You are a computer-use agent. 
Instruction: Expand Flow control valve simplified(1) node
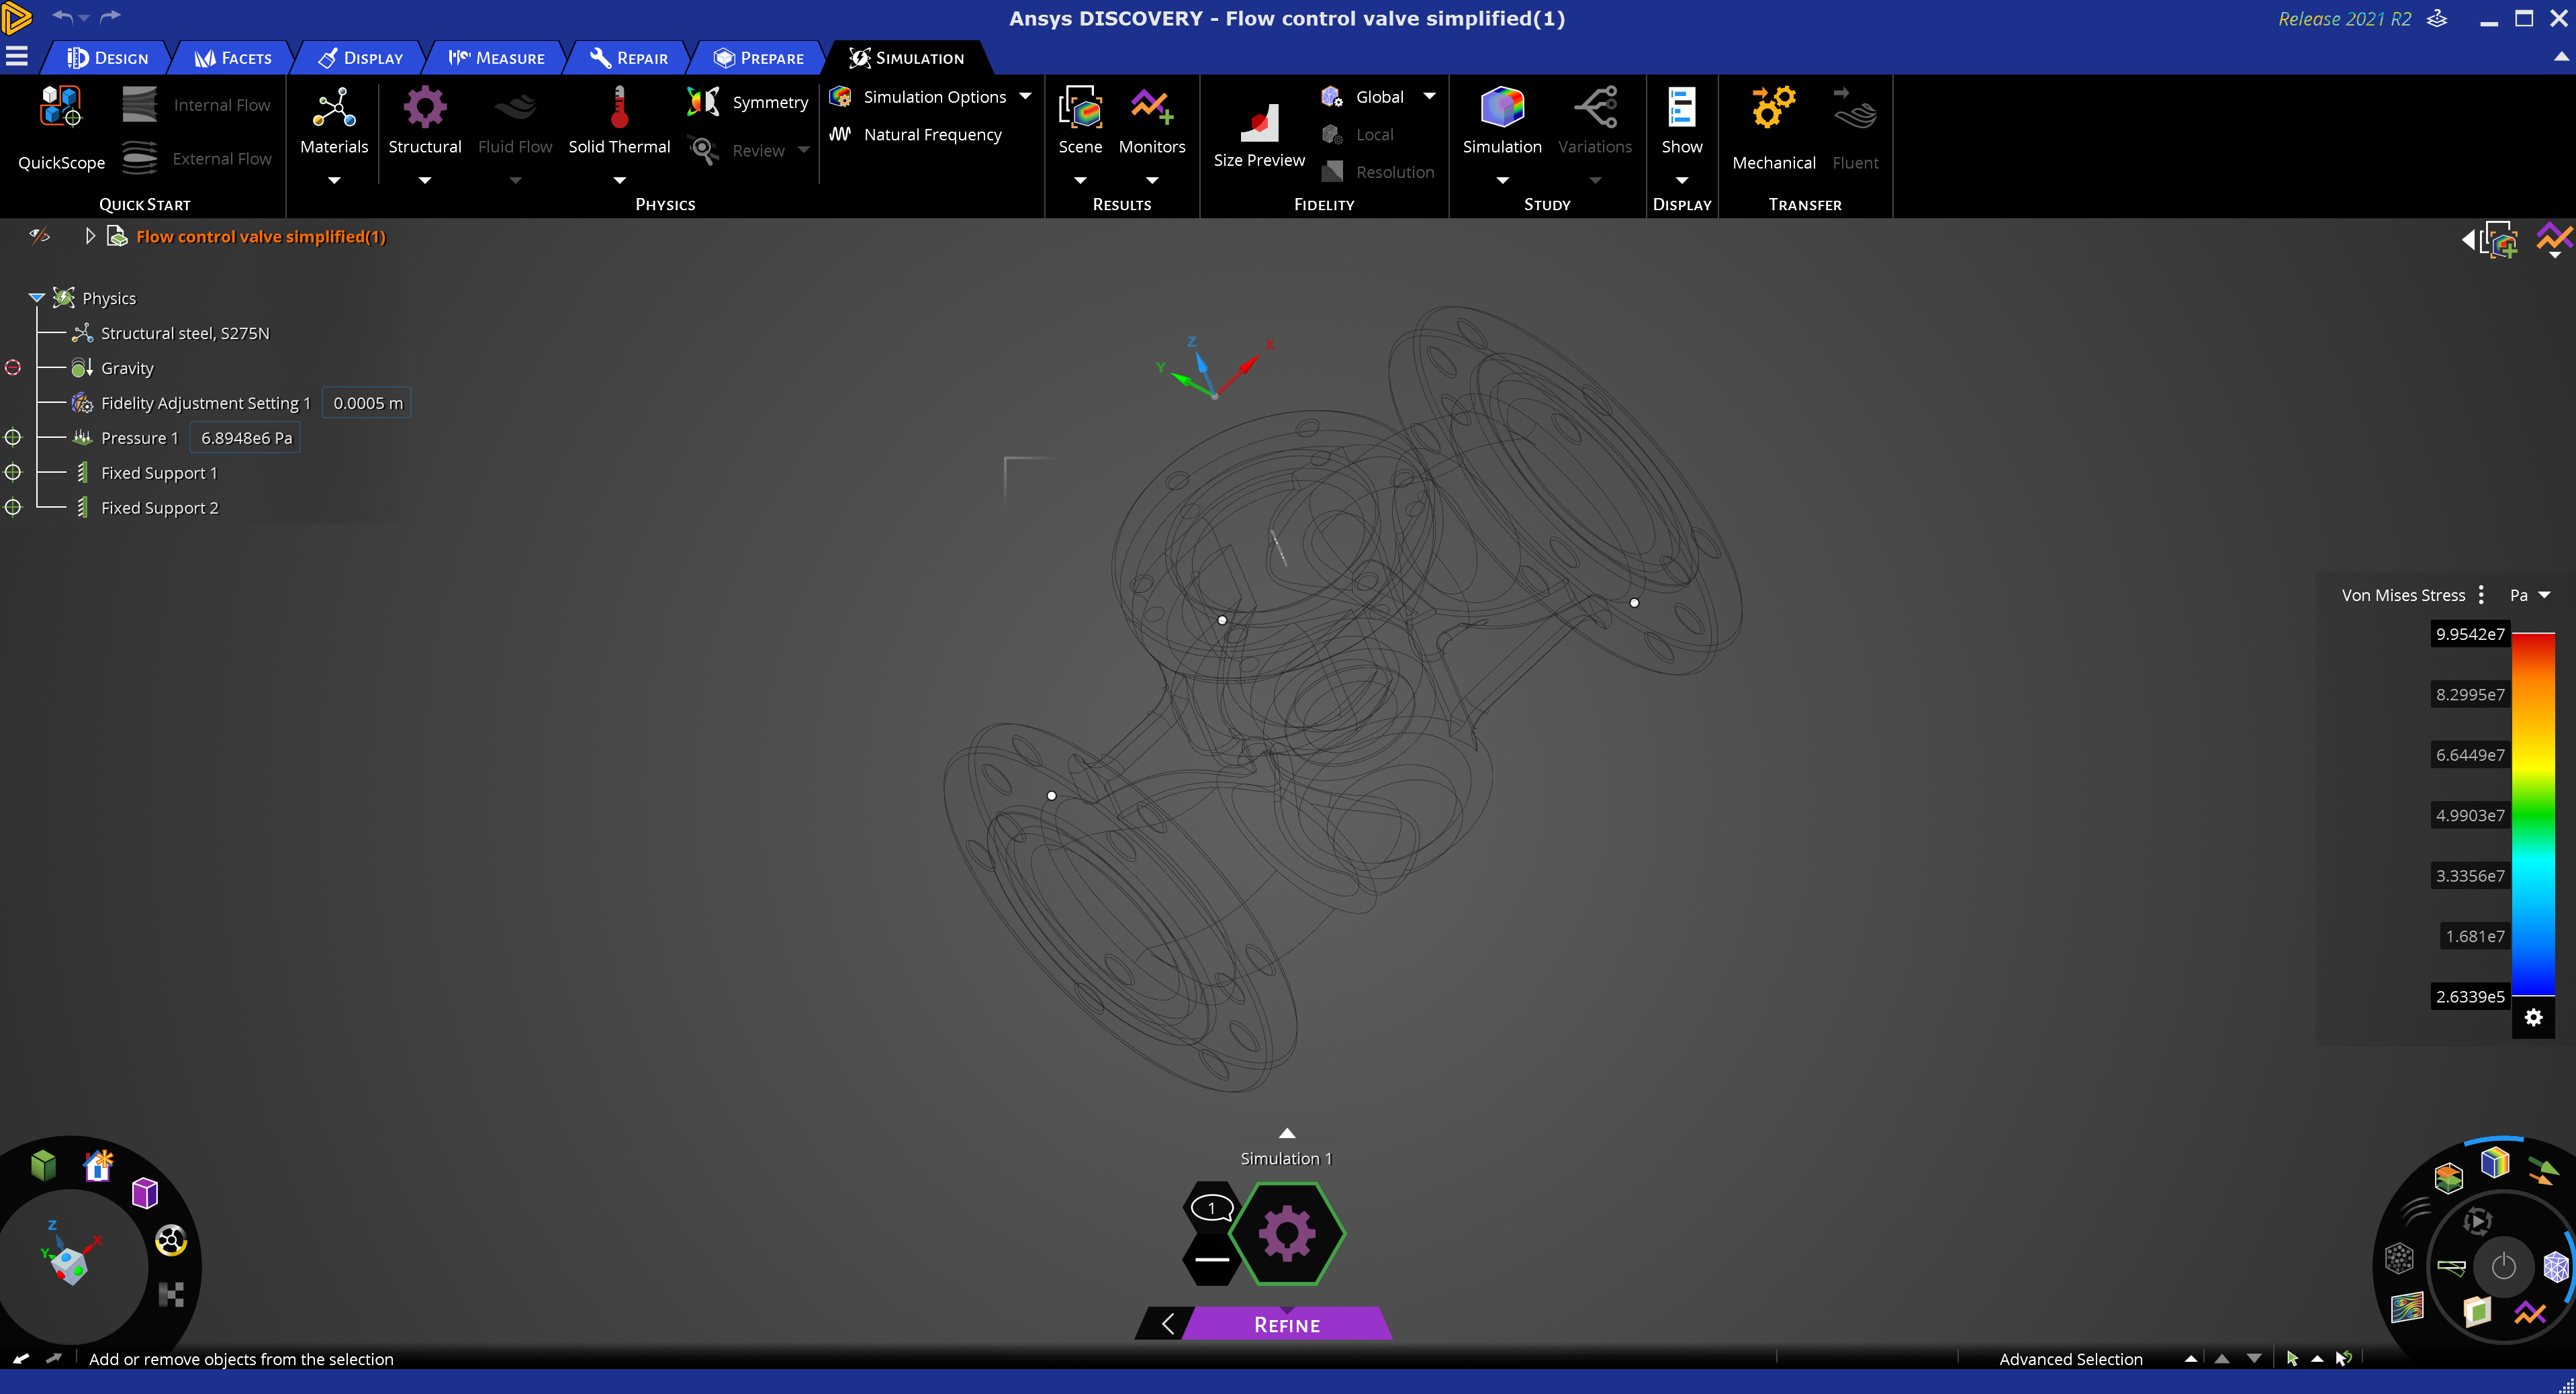[x=90, y=236]
